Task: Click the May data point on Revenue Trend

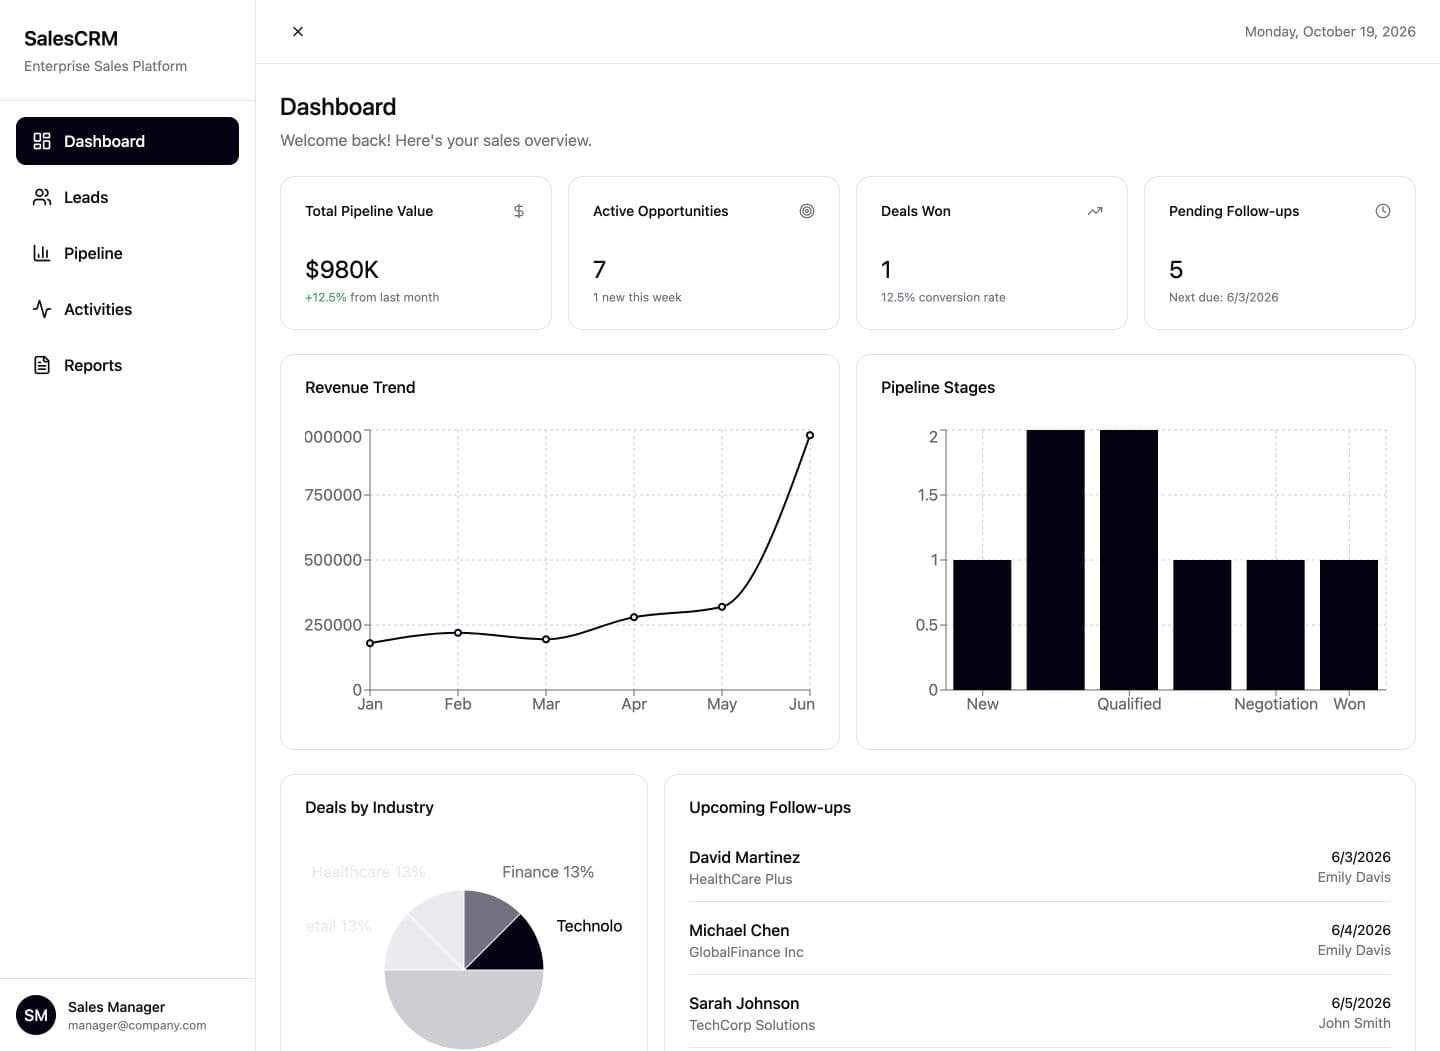Action: [722, 607]
